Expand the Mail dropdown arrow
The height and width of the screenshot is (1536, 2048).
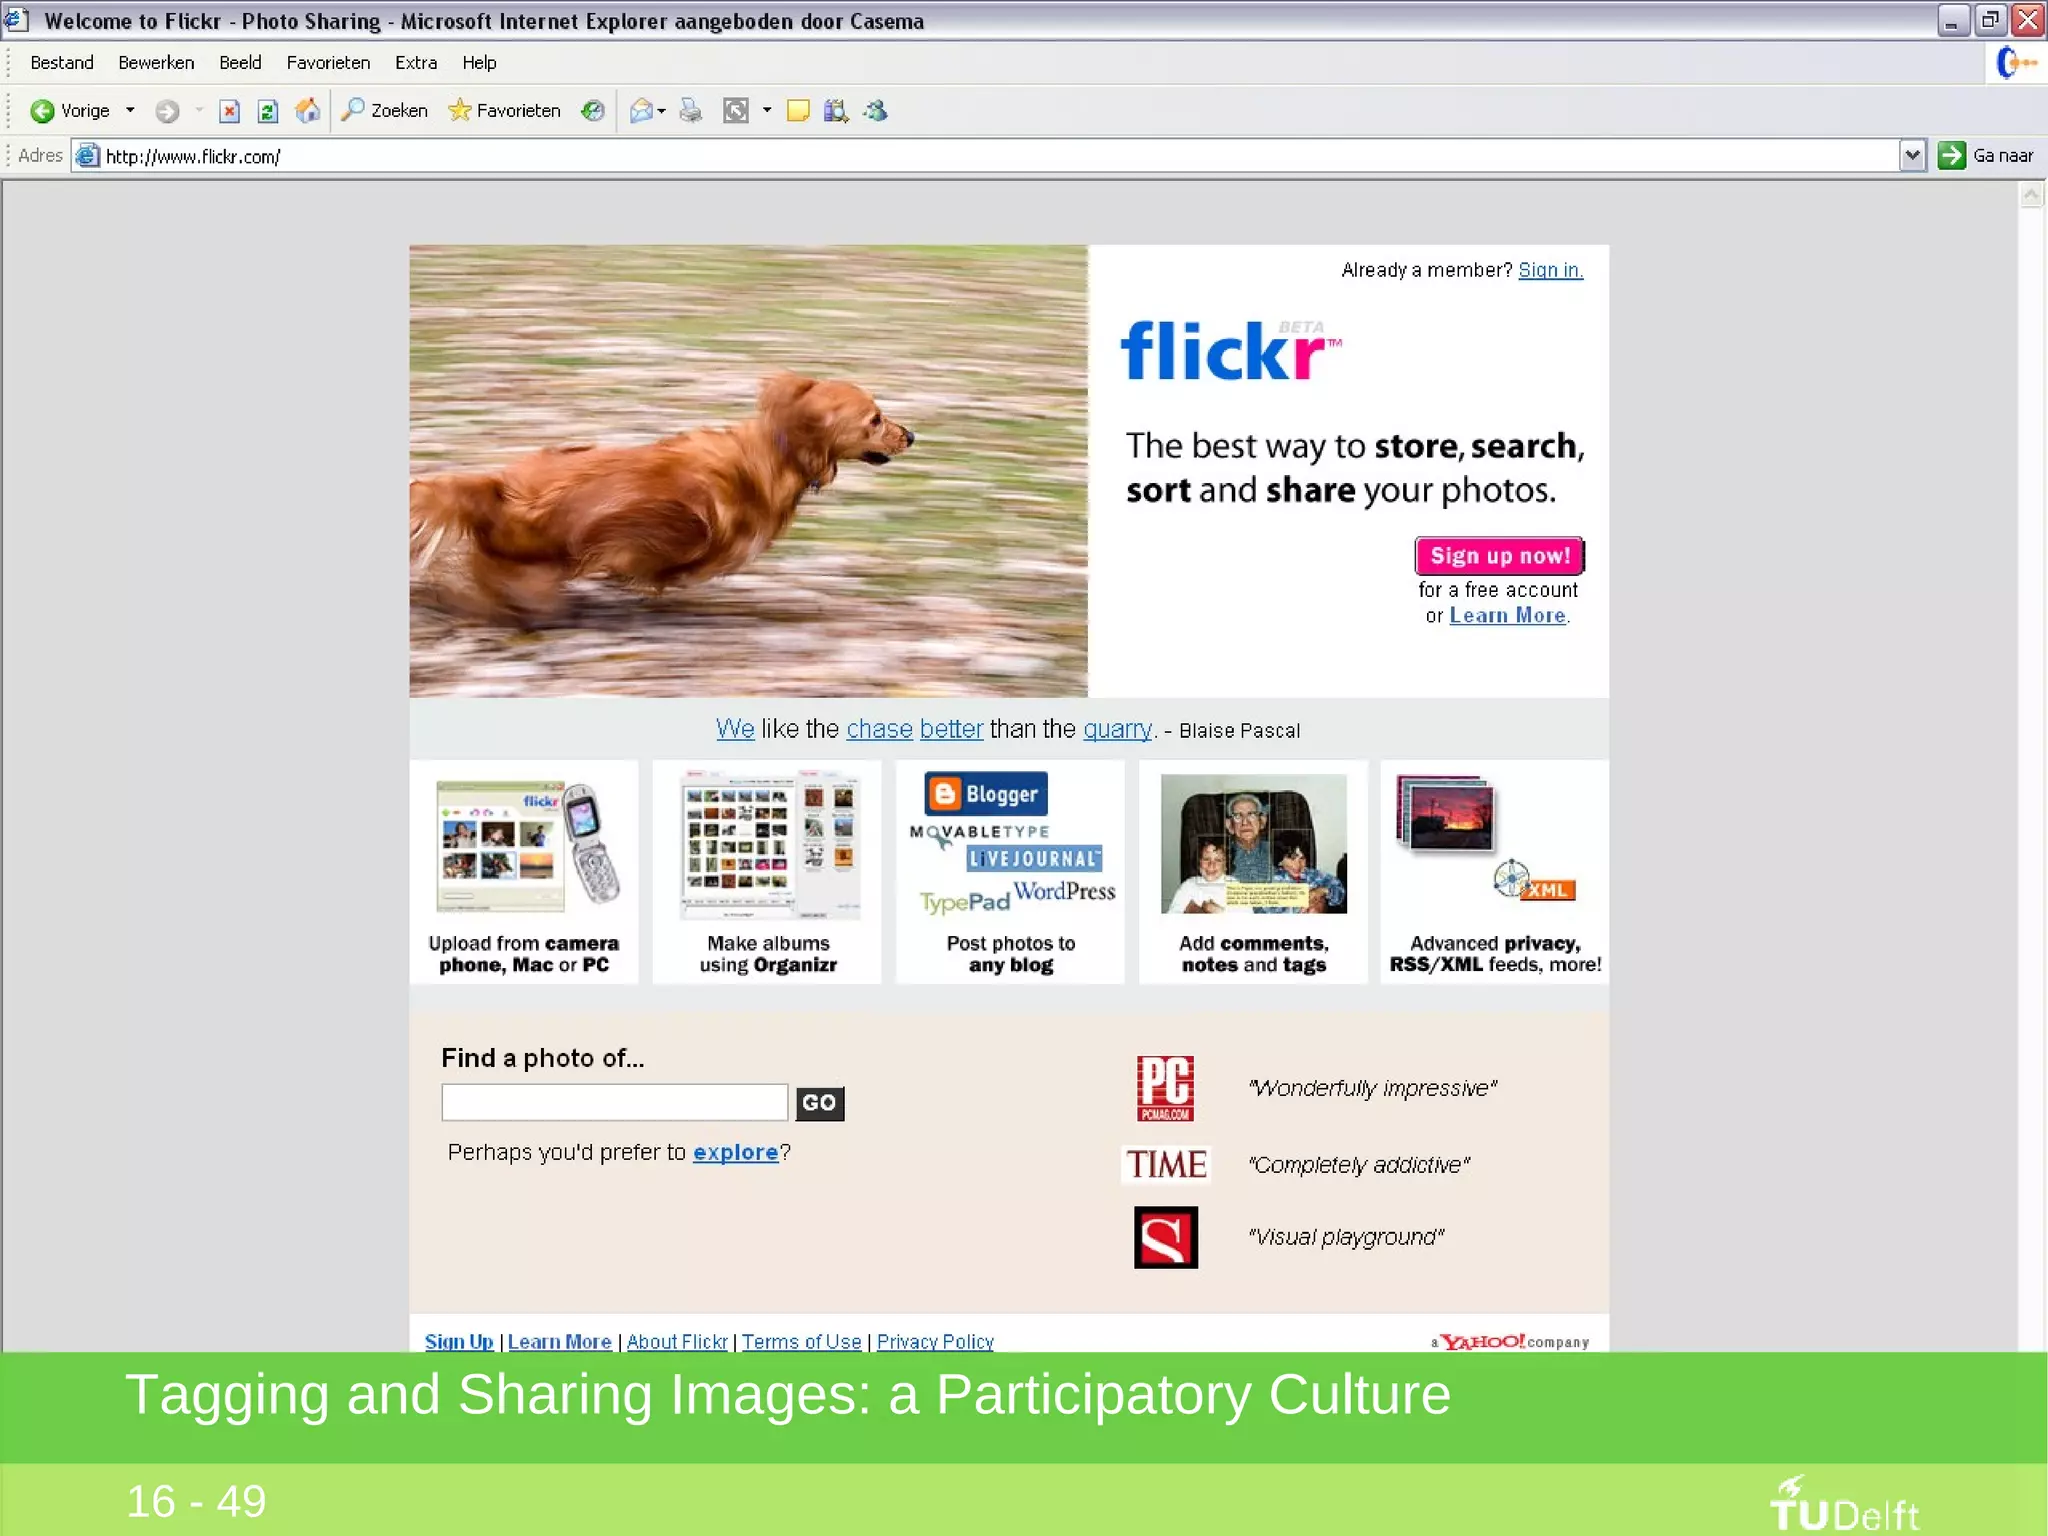pyautogui.click(x=662, y=111)
